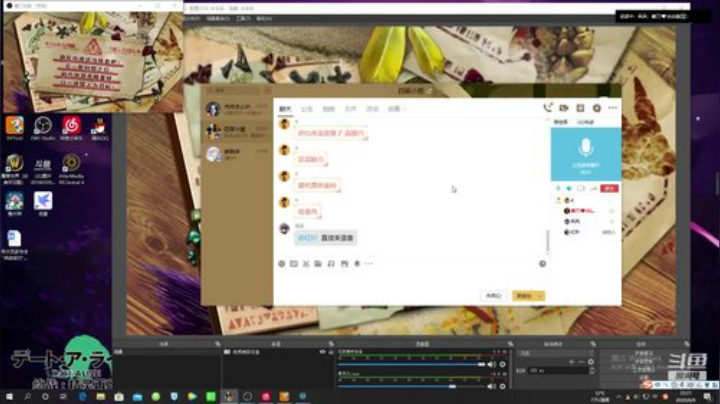Image resolution: width=720 pixels, height=404 pixels.
Task: Open the QQ penguin desktop shortcut
Action: pos(99,129)
